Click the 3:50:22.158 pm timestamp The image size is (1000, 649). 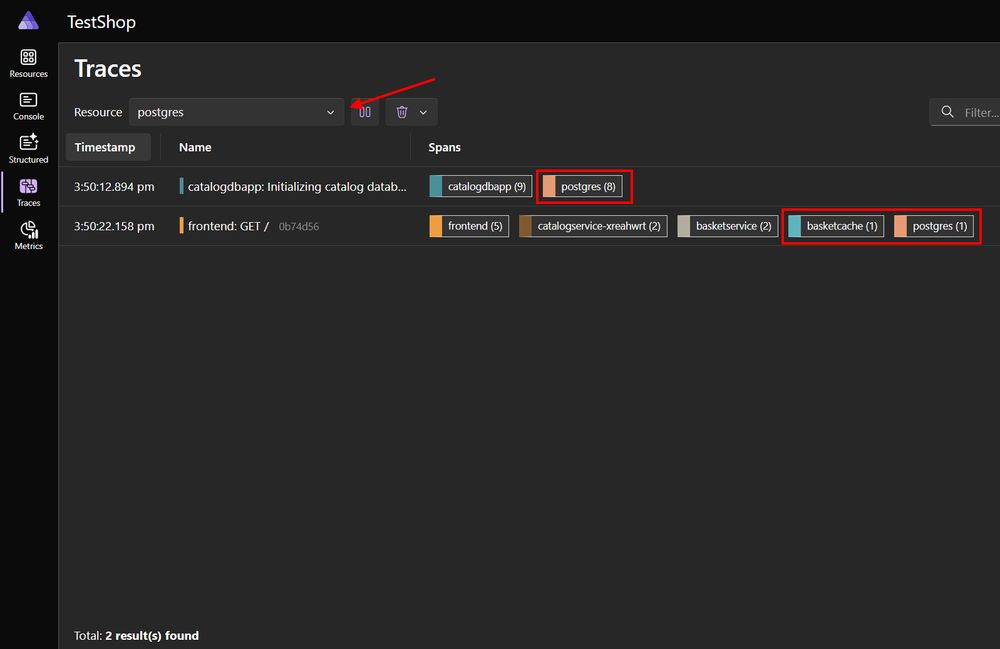tap(114, 226)
